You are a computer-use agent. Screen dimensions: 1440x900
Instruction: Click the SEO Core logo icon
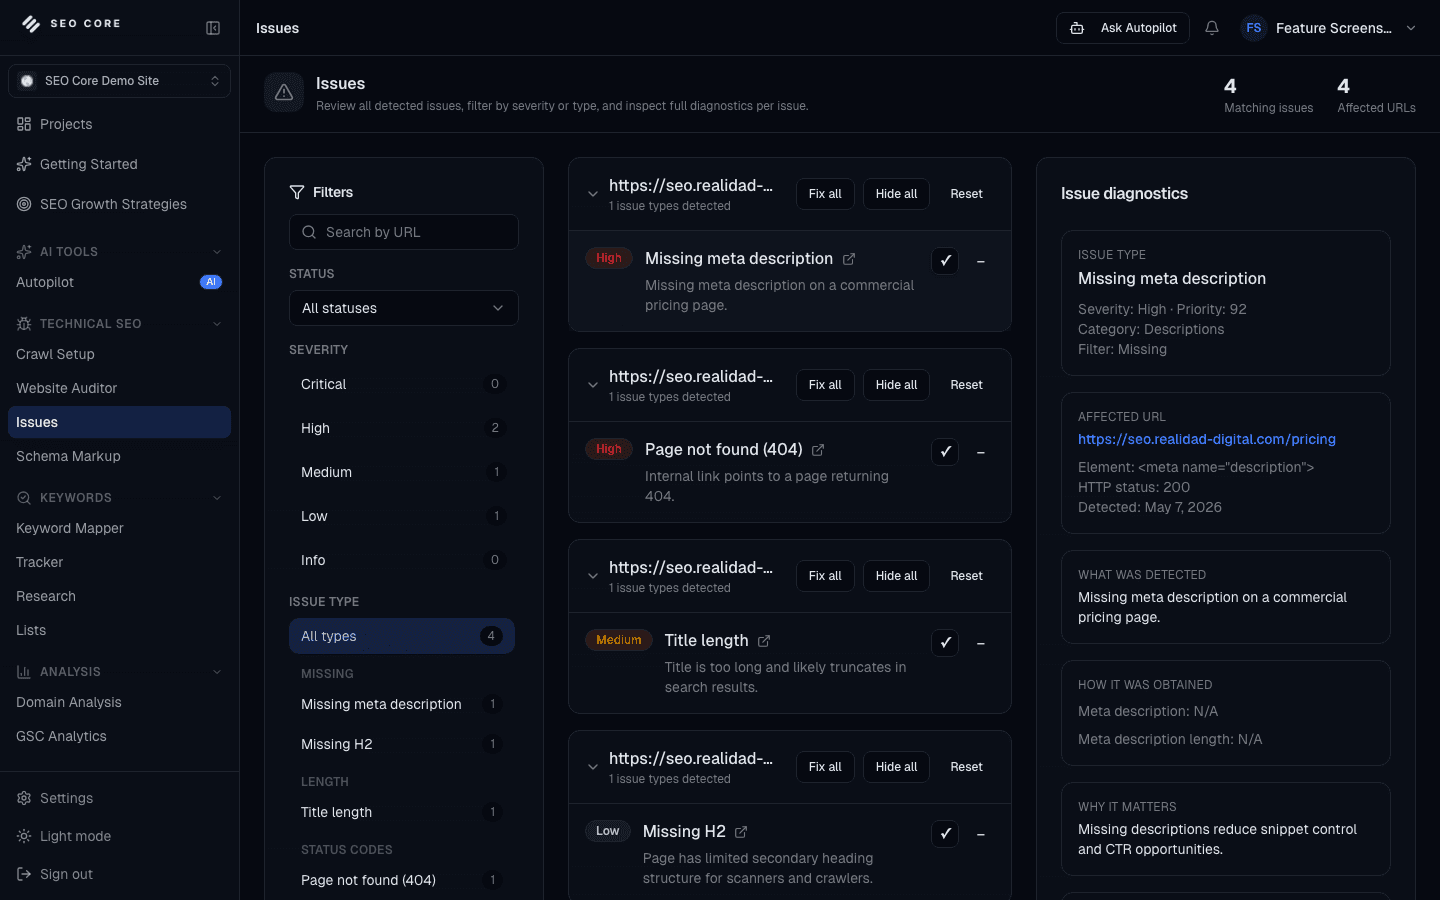coord(31,24)
